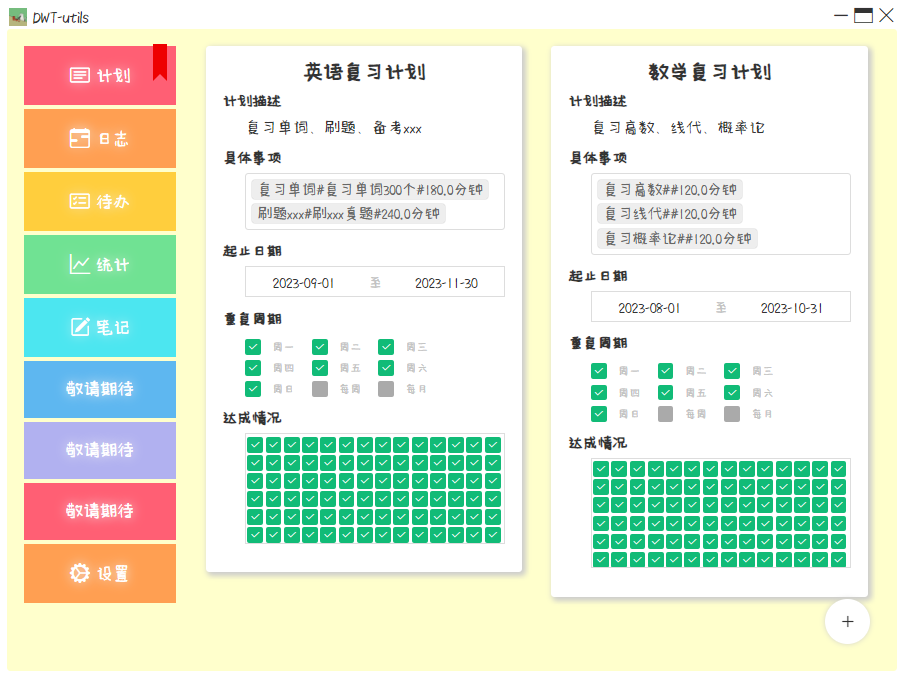Click the 英语复习计划 card title
The image size is (904, 678).
pyautogui.click(x=364, y=72)
